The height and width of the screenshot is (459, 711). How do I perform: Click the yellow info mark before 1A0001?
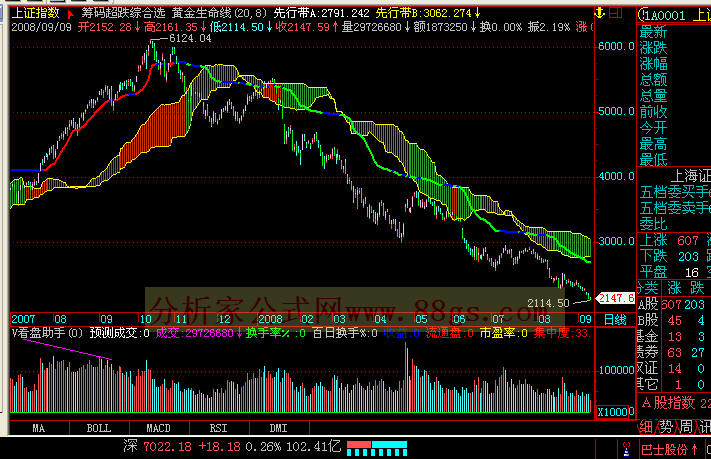[641, 15]
